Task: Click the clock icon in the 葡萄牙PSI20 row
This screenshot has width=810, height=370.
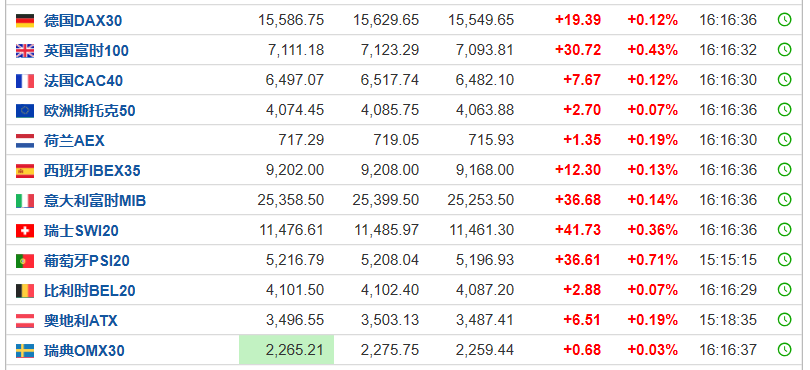Action: tap(784, 260)
